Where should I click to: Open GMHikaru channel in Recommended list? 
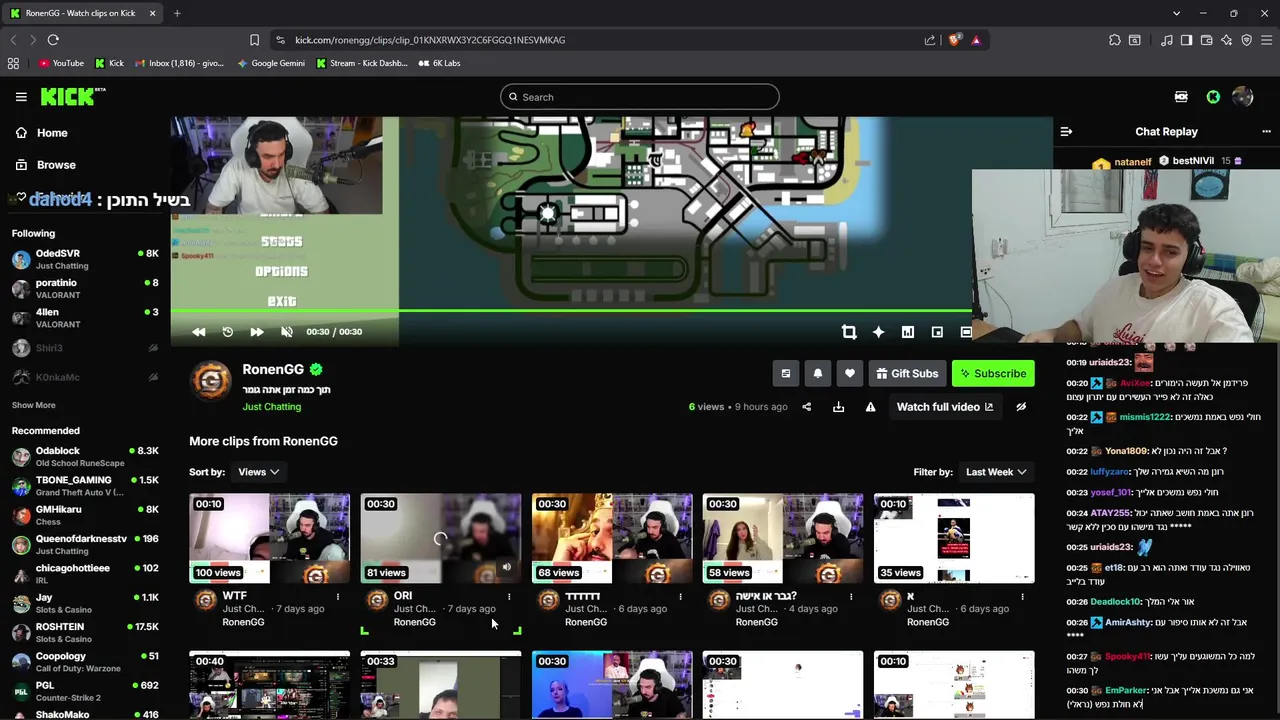[84, 515]
